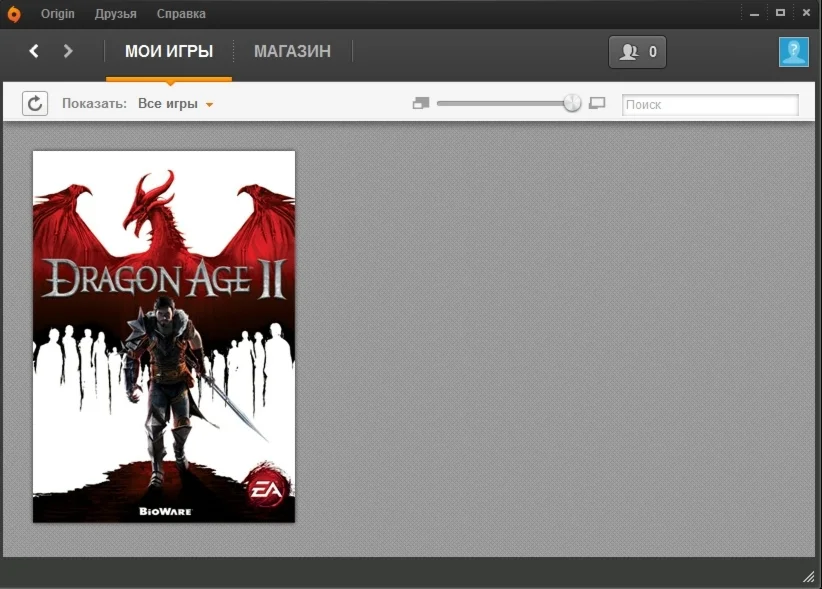
Task: Click the back navigation arrow
Action: (x=33, y=51)
